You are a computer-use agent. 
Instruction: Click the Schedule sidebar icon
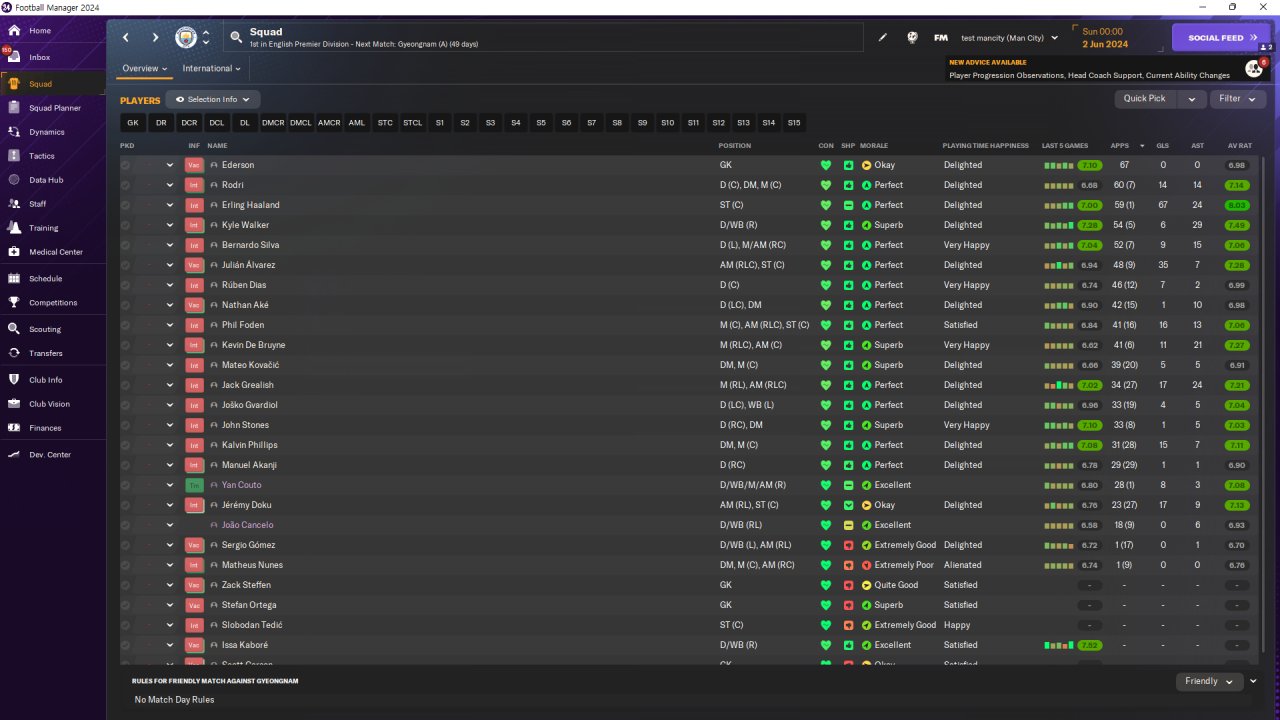pos(14,278)
